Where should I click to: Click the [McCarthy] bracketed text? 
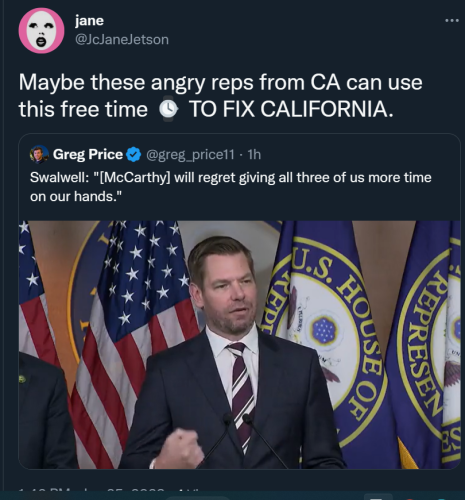(x=135, y=177)
